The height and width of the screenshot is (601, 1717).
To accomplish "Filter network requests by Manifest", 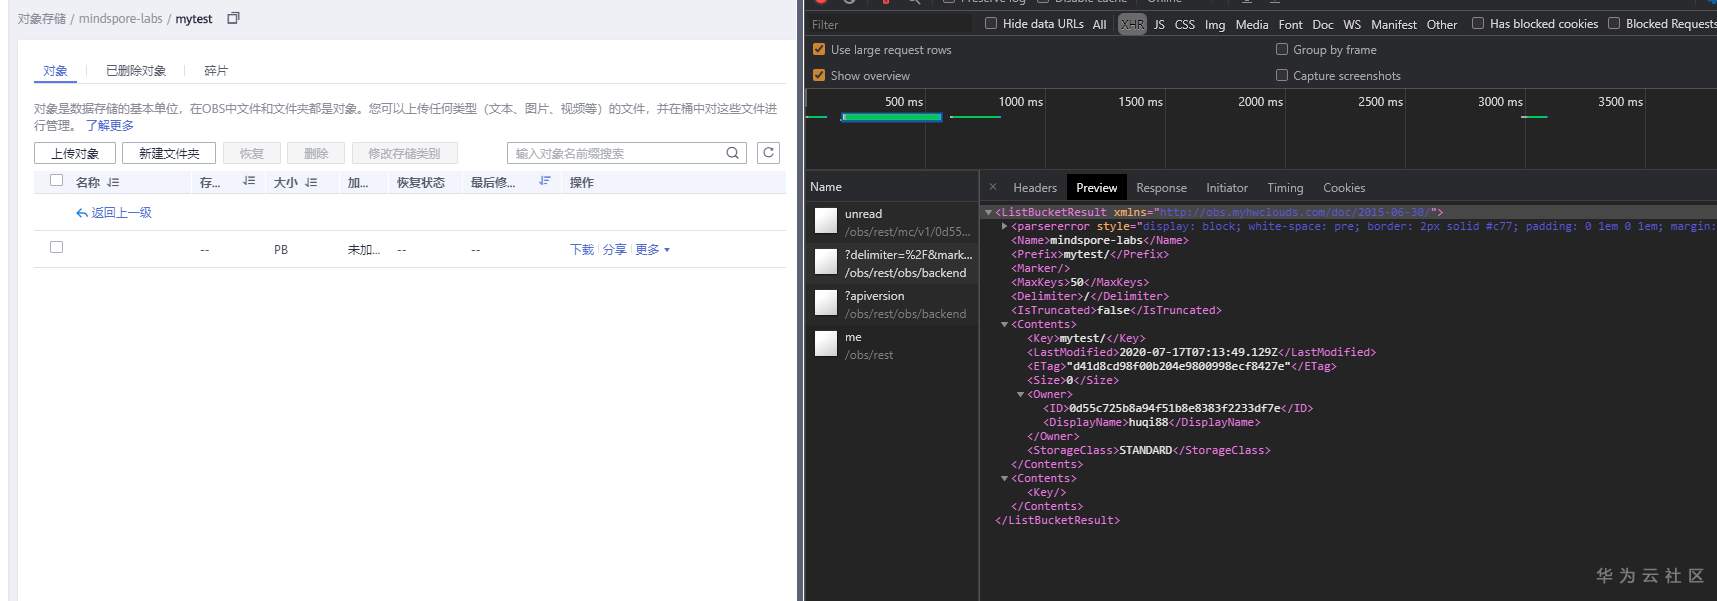I will tap(1393, 24).
